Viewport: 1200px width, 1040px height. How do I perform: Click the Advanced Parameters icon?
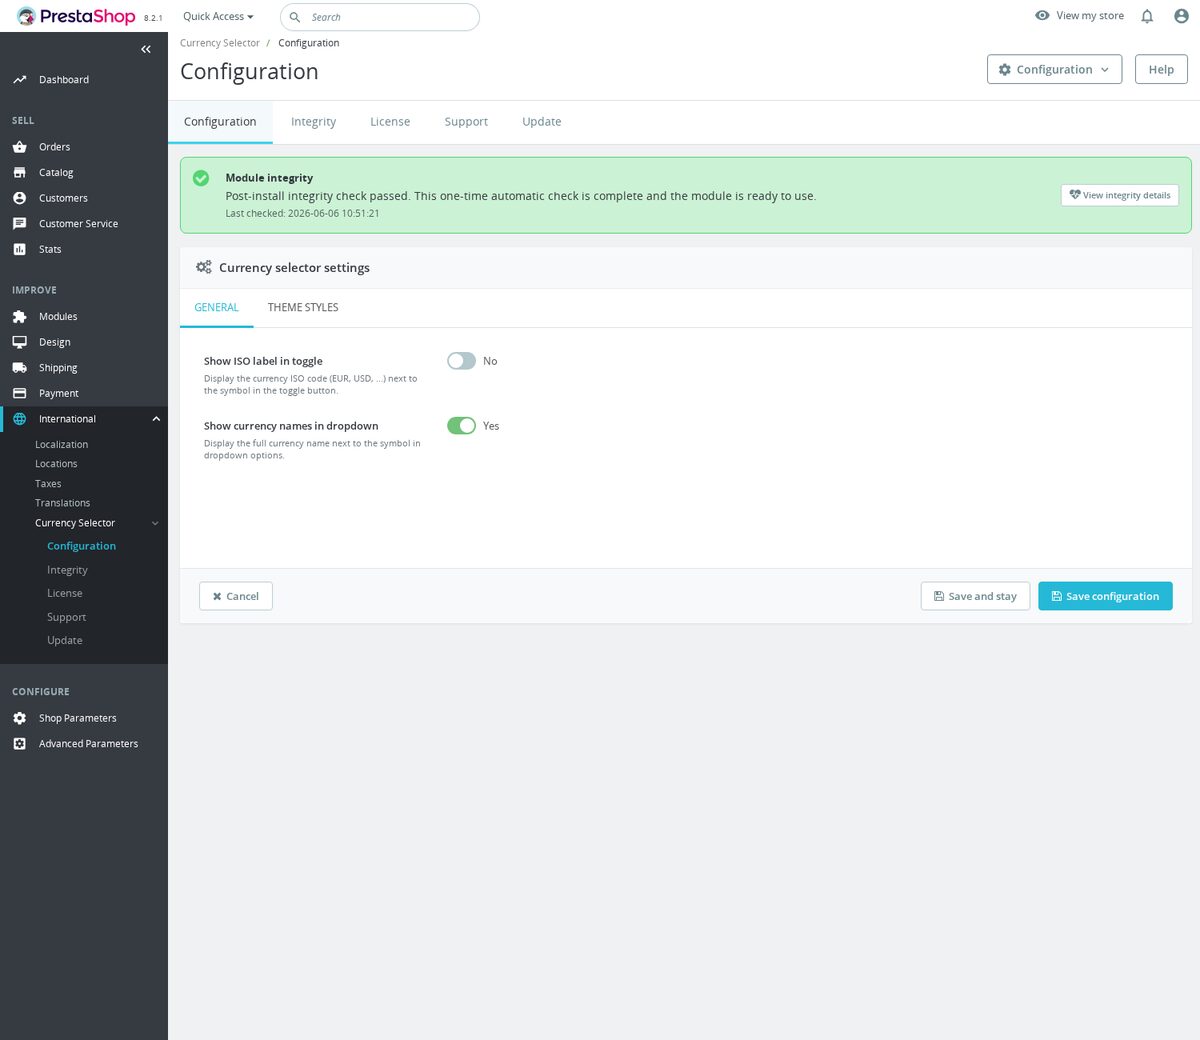[19, 744]
